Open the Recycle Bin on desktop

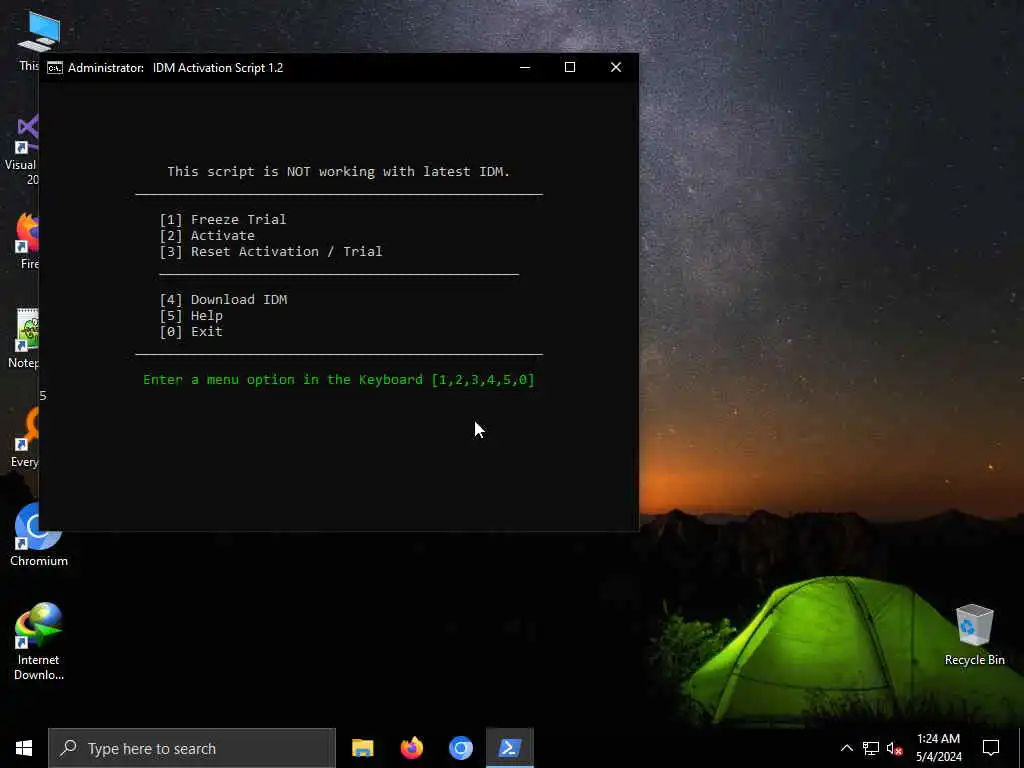point(974,635)
